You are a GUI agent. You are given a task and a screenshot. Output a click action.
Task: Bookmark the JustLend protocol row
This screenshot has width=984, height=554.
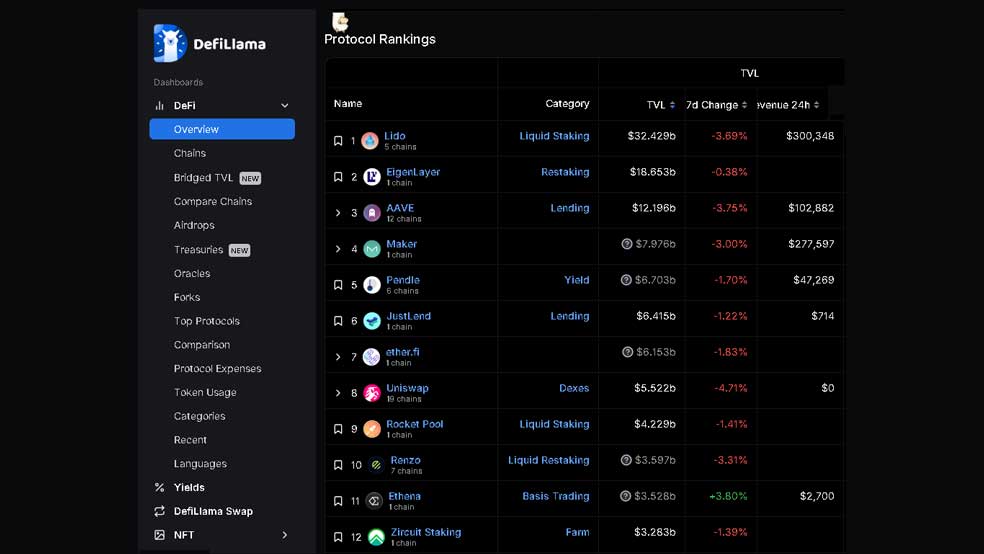338,321
